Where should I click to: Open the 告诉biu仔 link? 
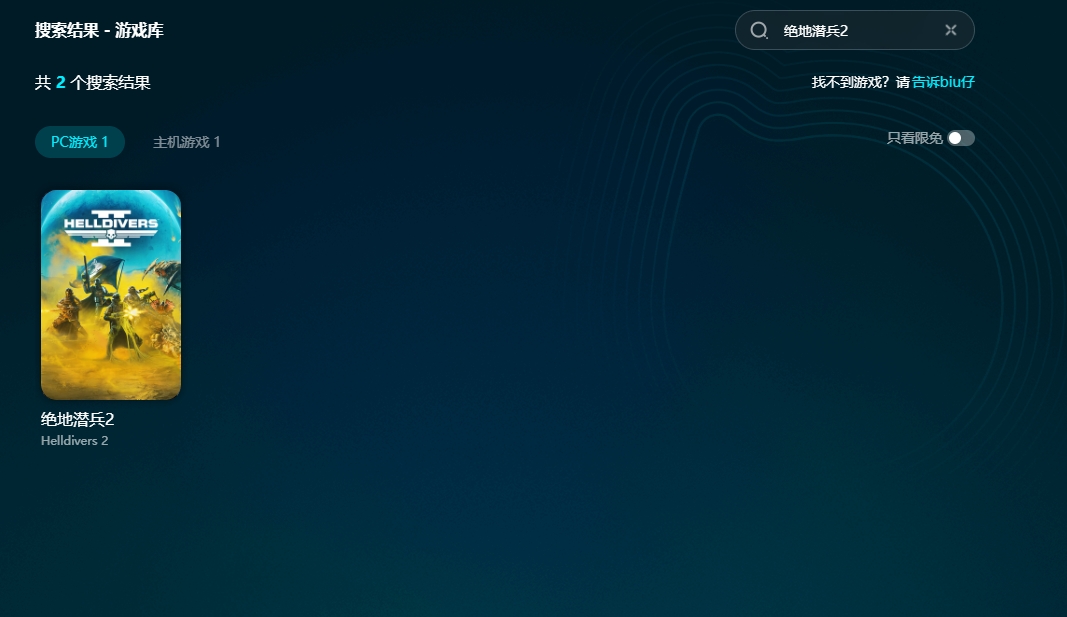coord(943,82)
